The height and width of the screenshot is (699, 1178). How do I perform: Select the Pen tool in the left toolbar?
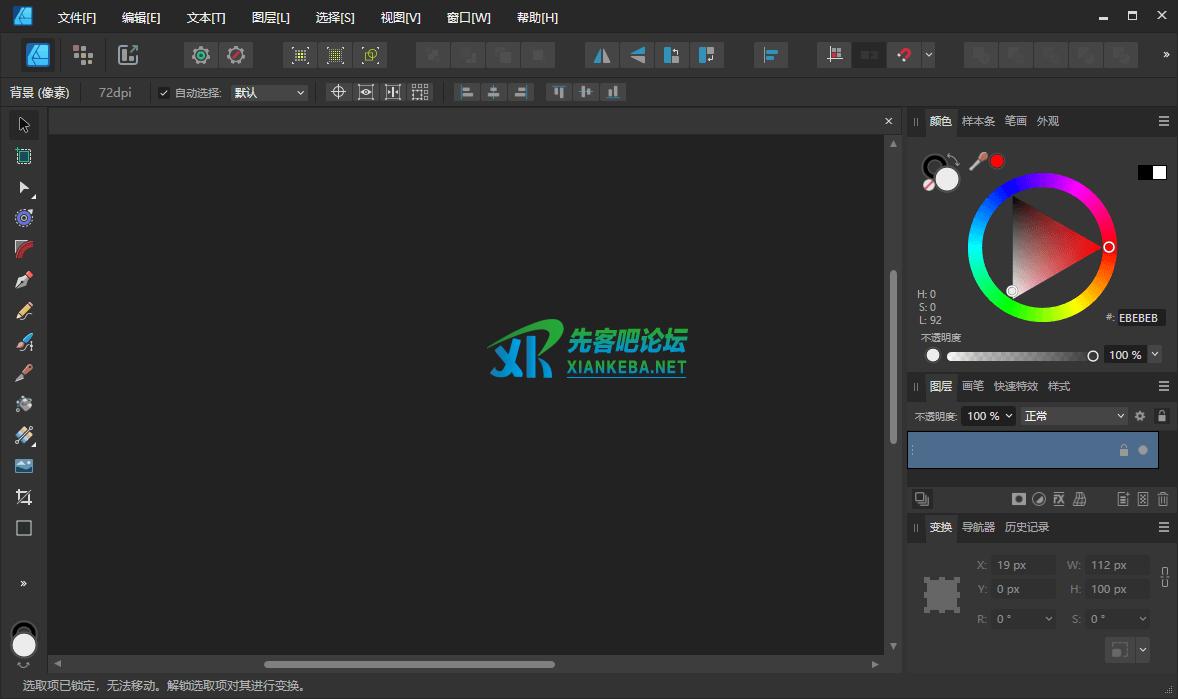[23, 279]
